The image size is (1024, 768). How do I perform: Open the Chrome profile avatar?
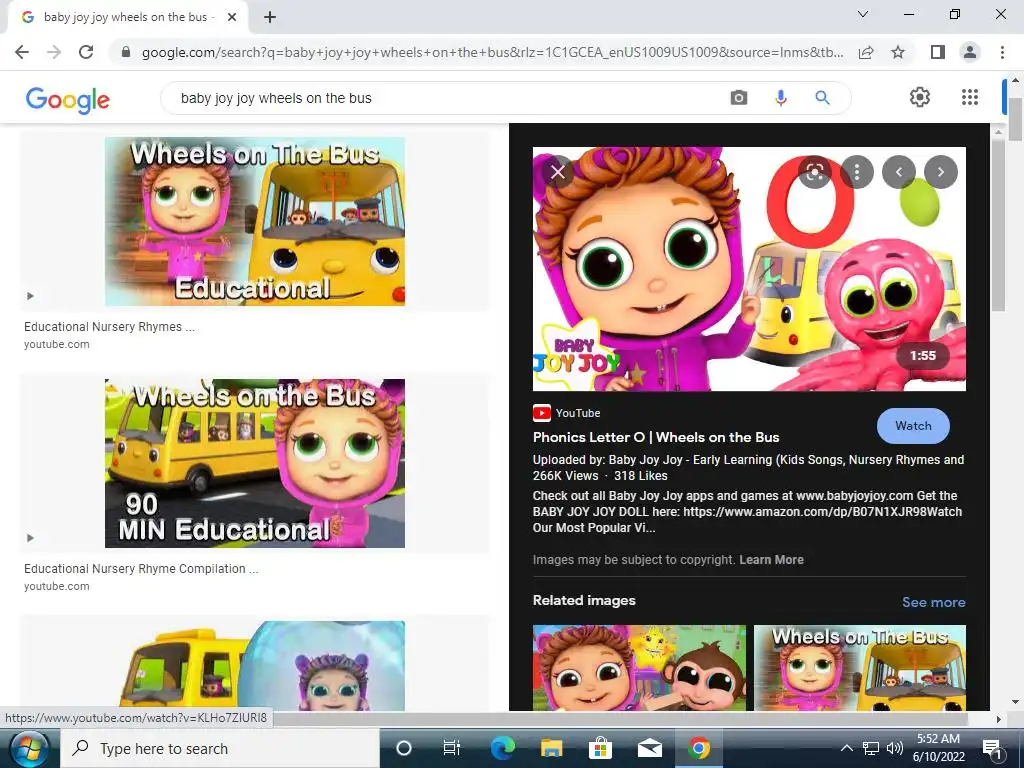coord(970,52)
